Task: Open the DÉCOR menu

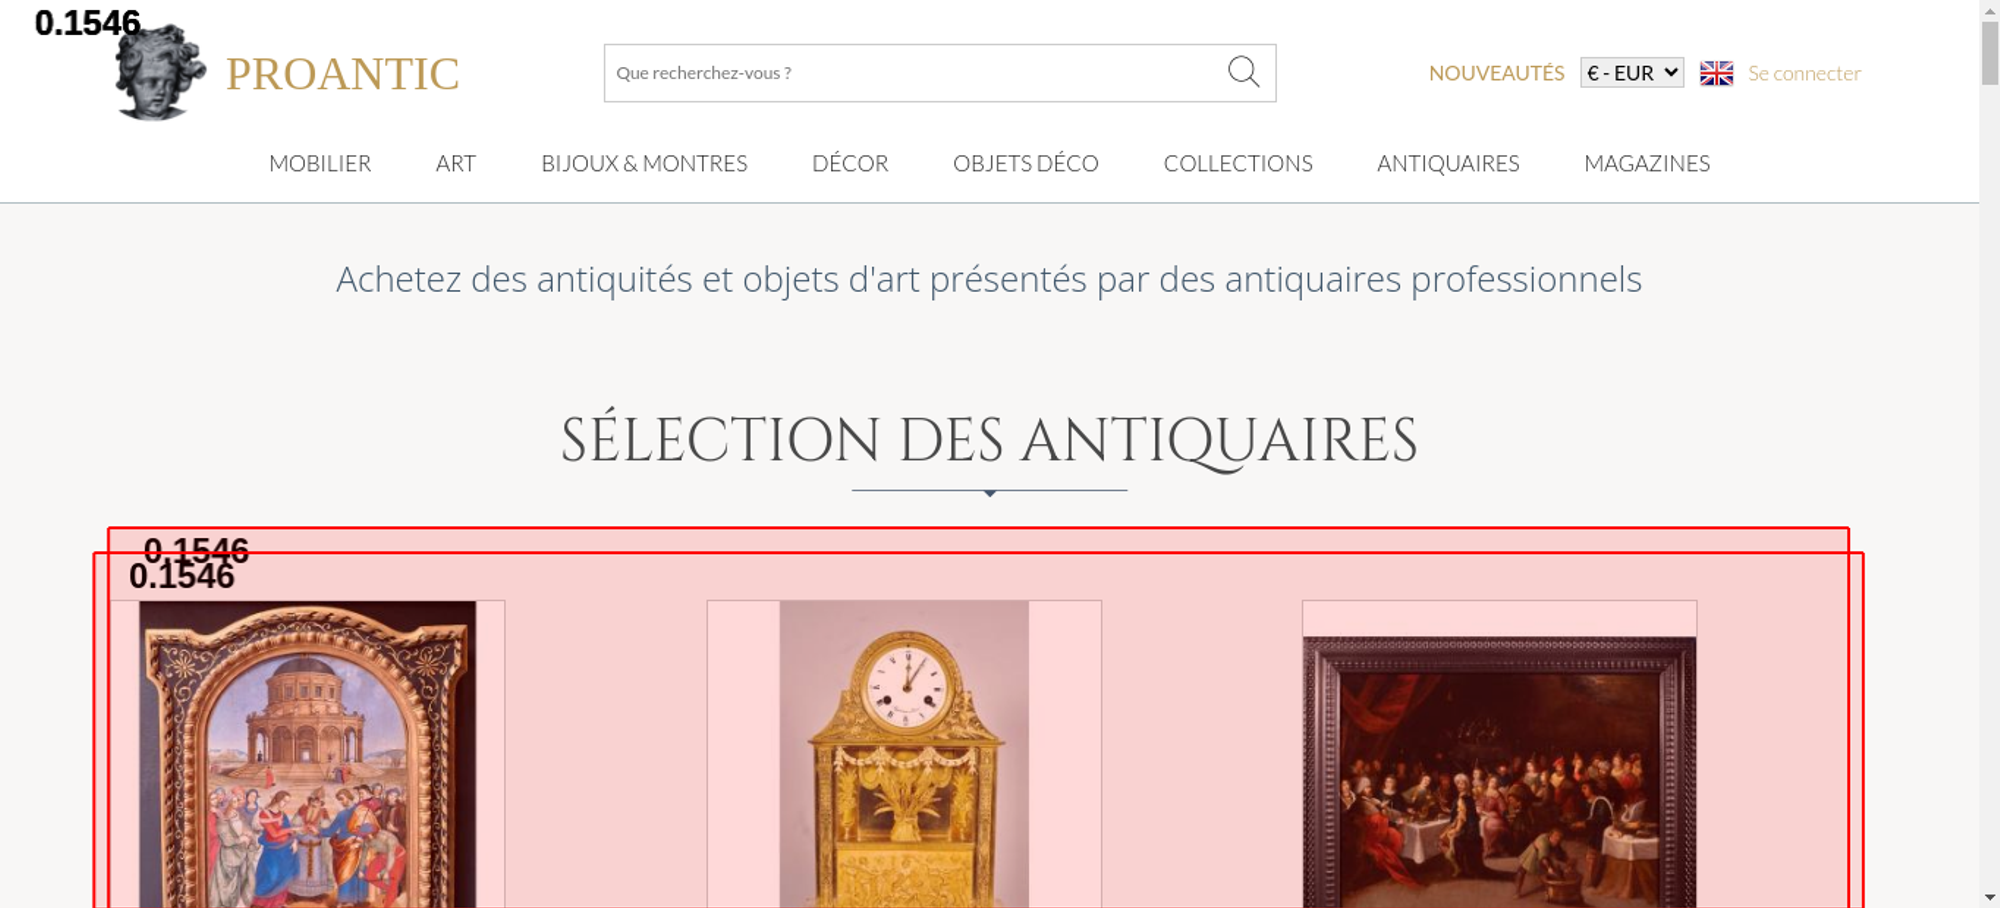Action: [x=850, y=163]
